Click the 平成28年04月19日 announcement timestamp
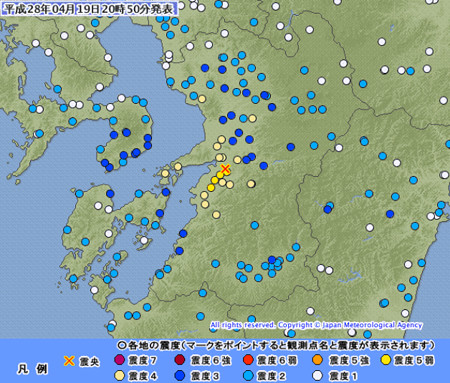The width and height of the screenshot is (450, 383). click(90, 9)
